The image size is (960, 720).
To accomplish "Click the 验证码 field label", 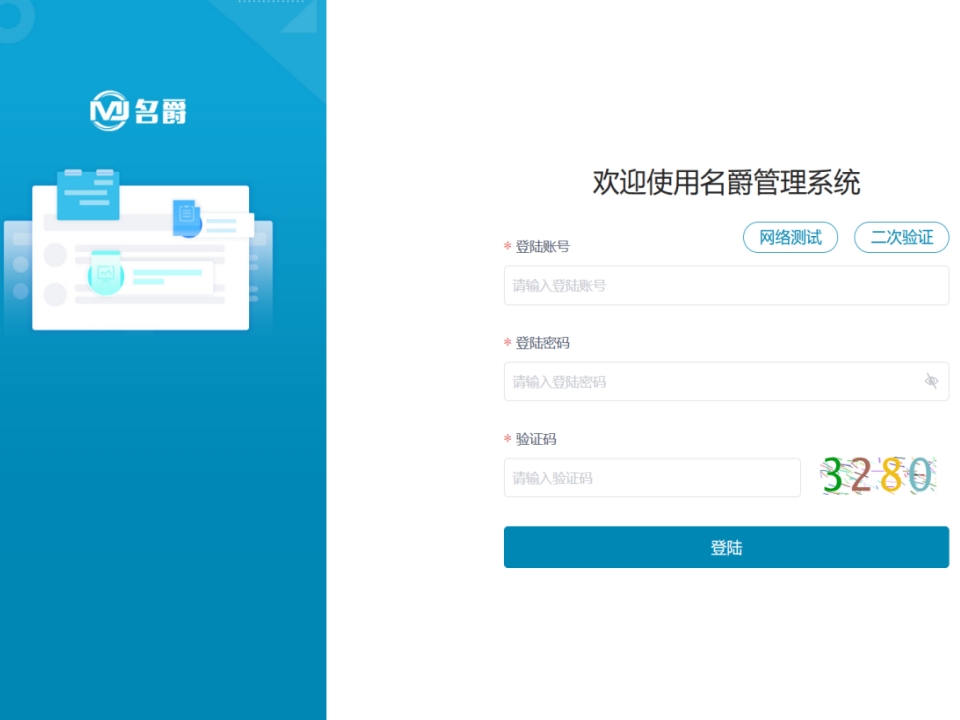I will [536, 439].
